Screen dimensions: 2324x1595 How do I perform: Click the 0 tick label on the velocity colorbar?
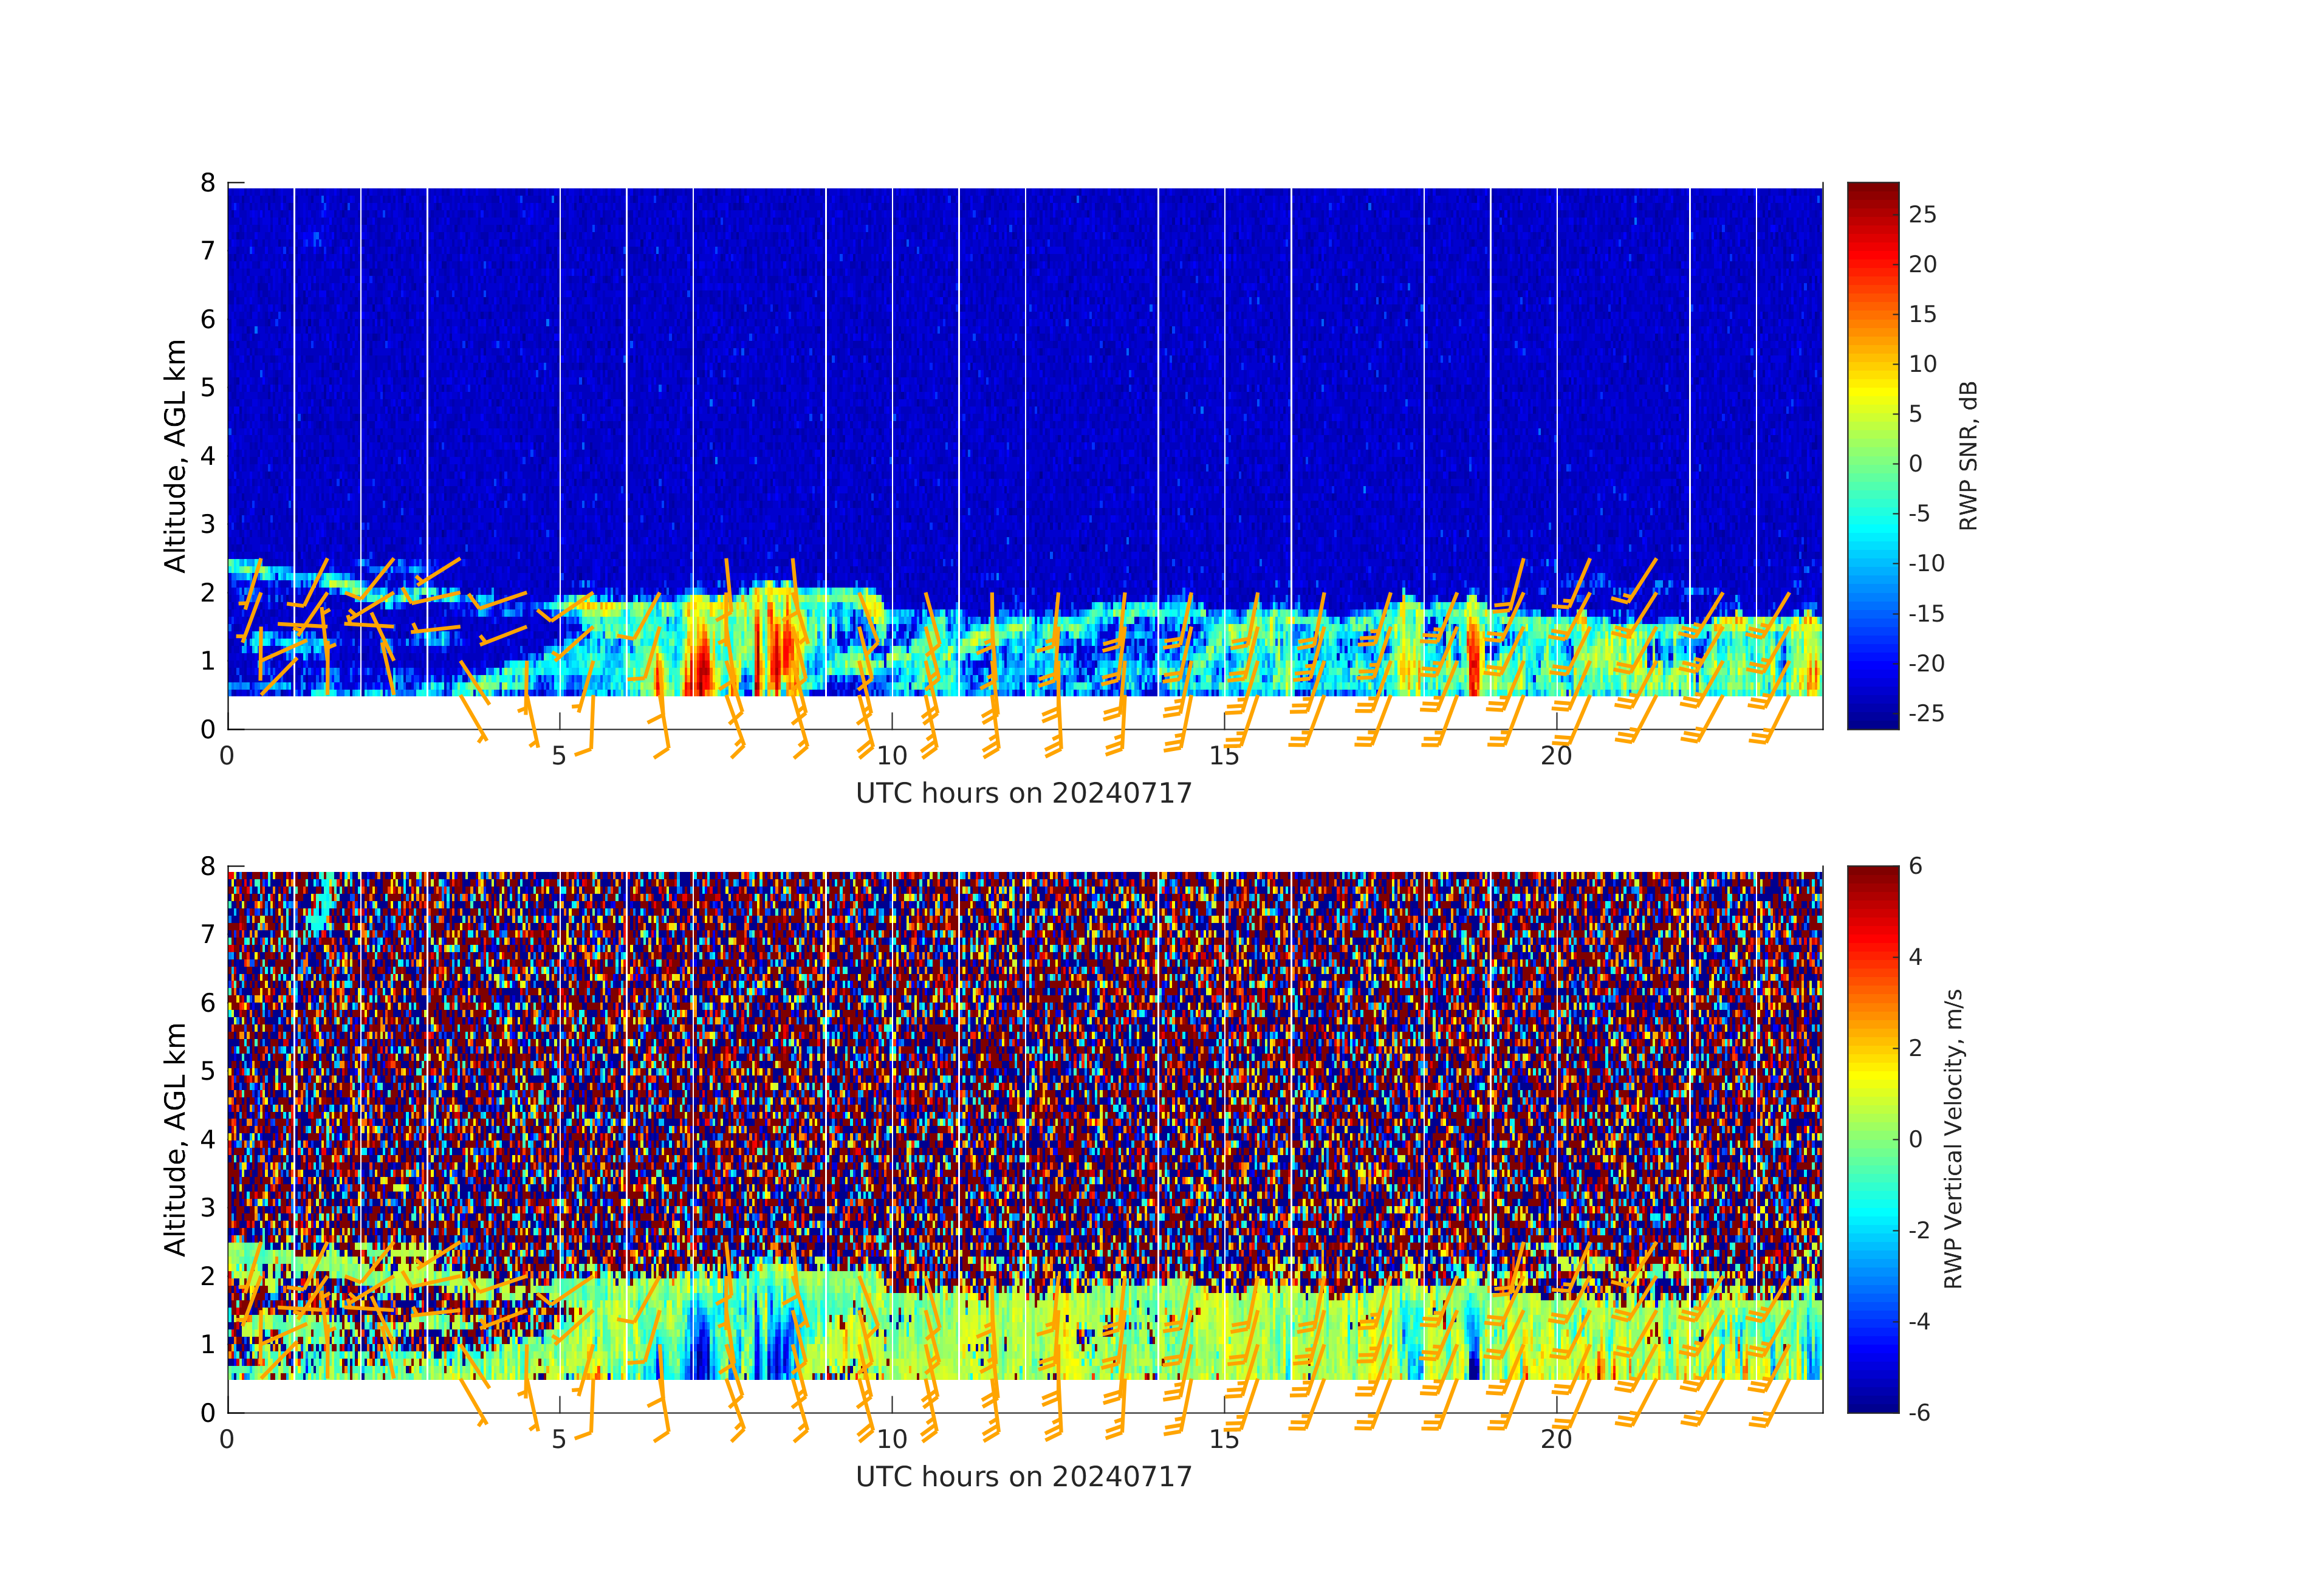[x=1915, y=1139]
